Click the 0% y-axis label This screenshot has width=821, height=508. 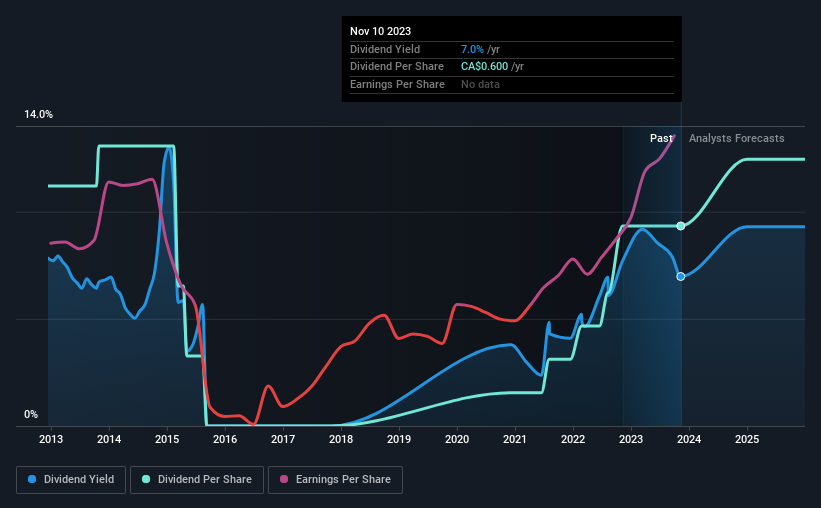tap(31, 414)
